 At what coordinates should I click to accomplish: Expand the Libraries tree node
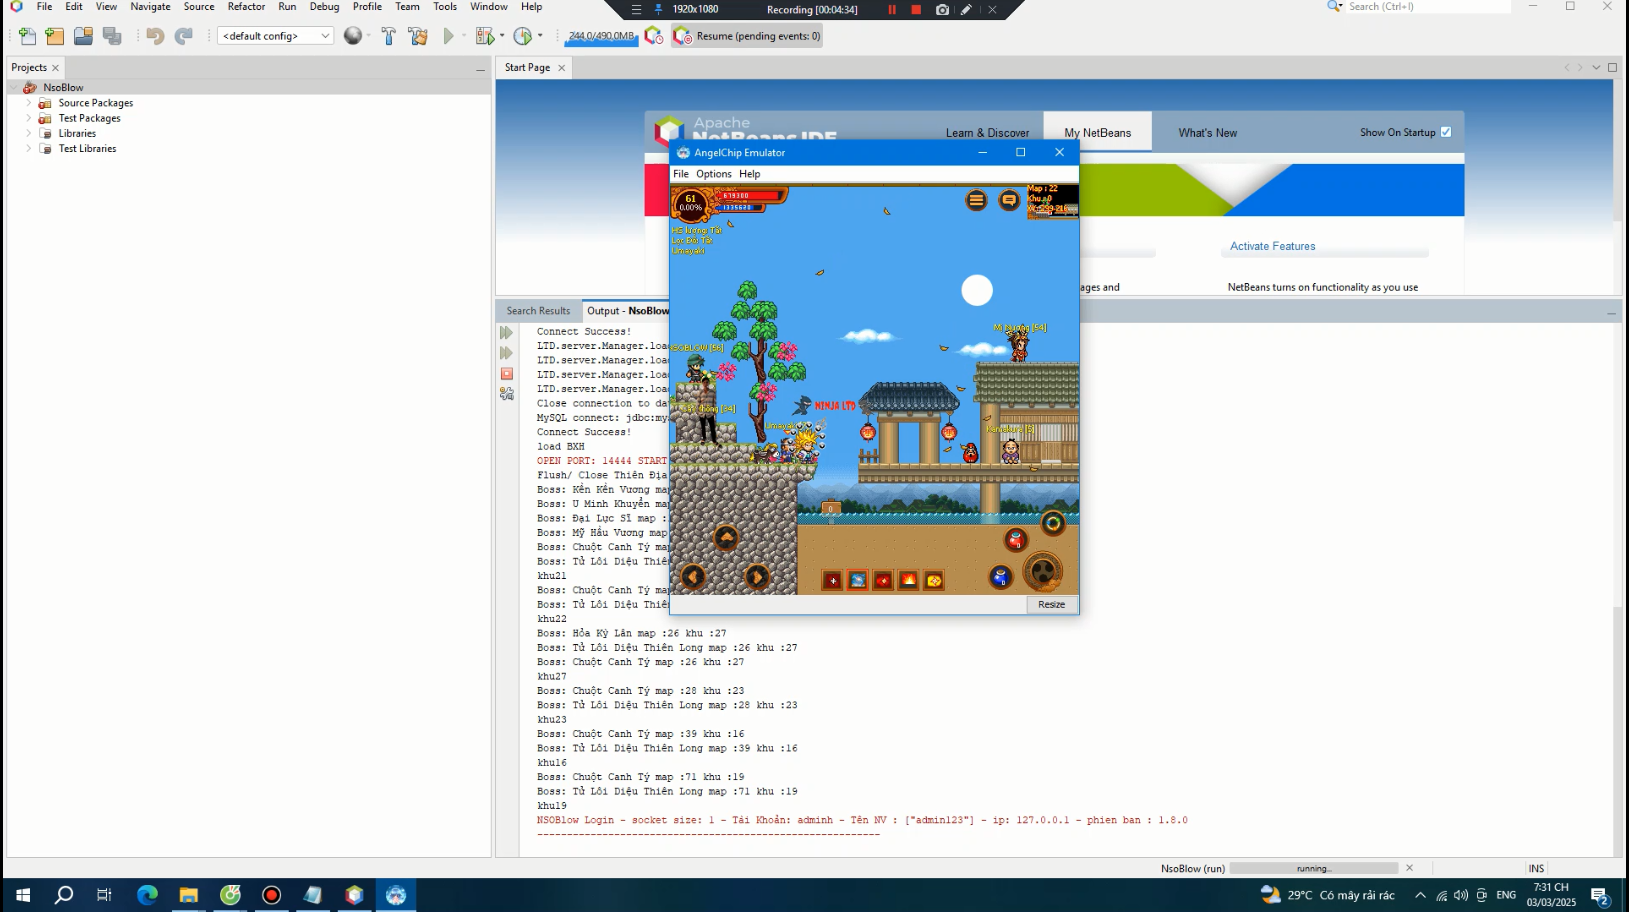(x=28, y=133)
